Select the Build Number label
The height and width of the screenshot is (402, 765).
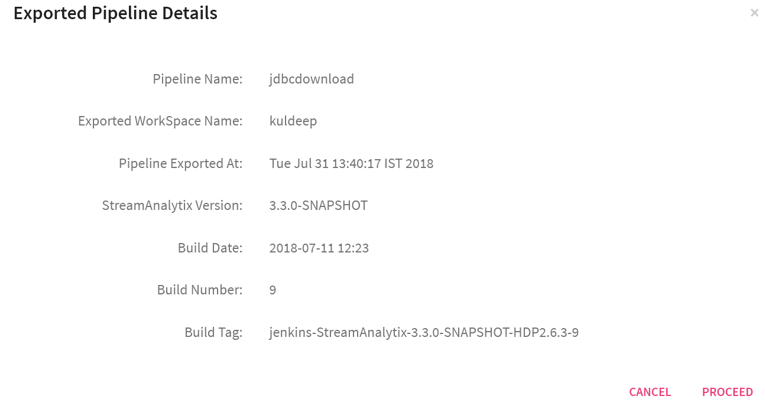tap(199, 290)
